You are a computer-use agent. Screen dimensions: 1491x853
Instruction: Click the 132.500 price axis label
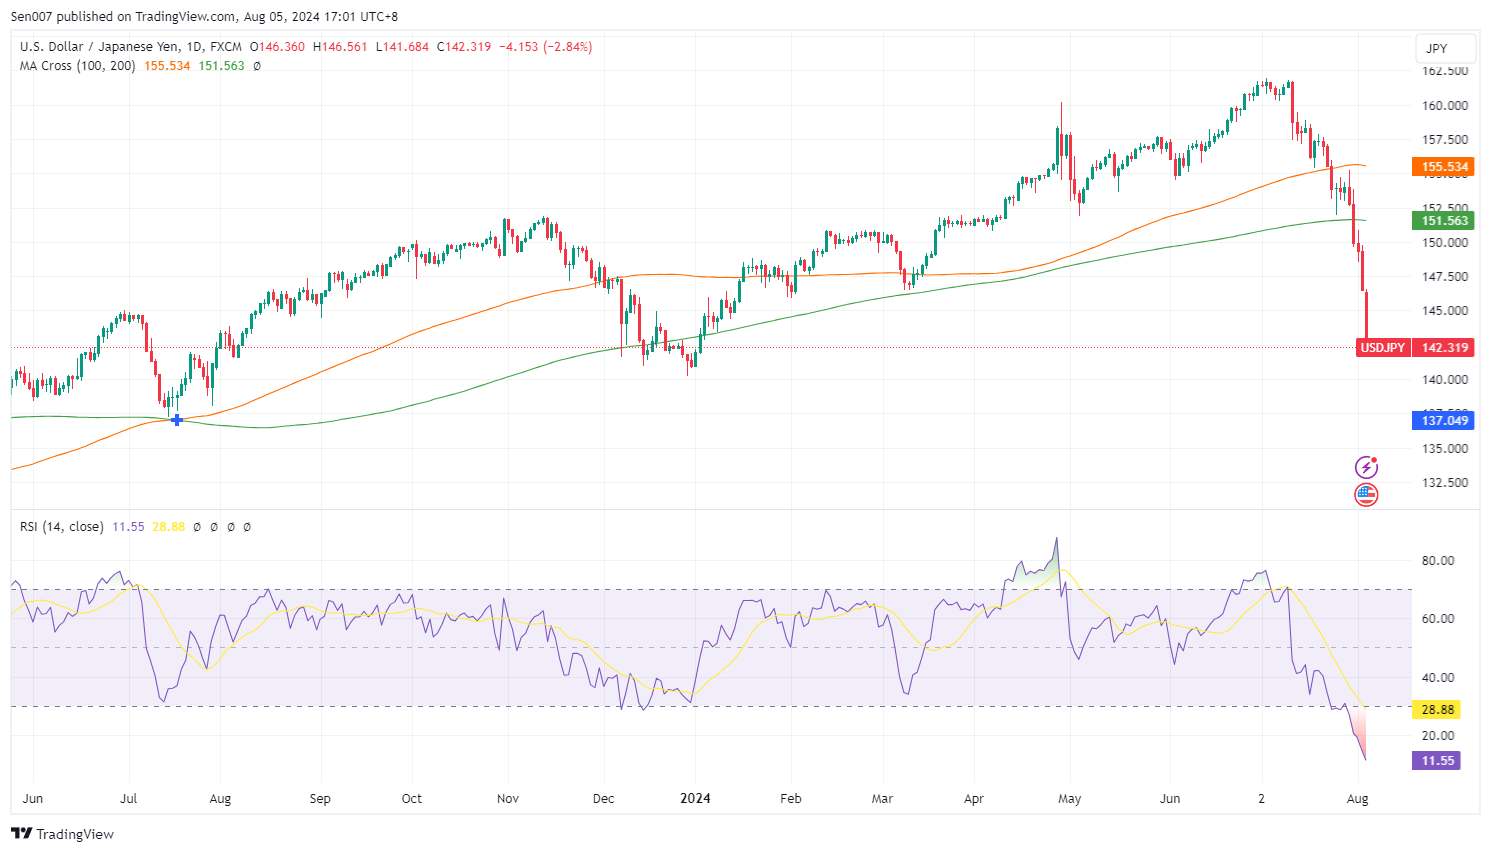tap(1445, 483)
